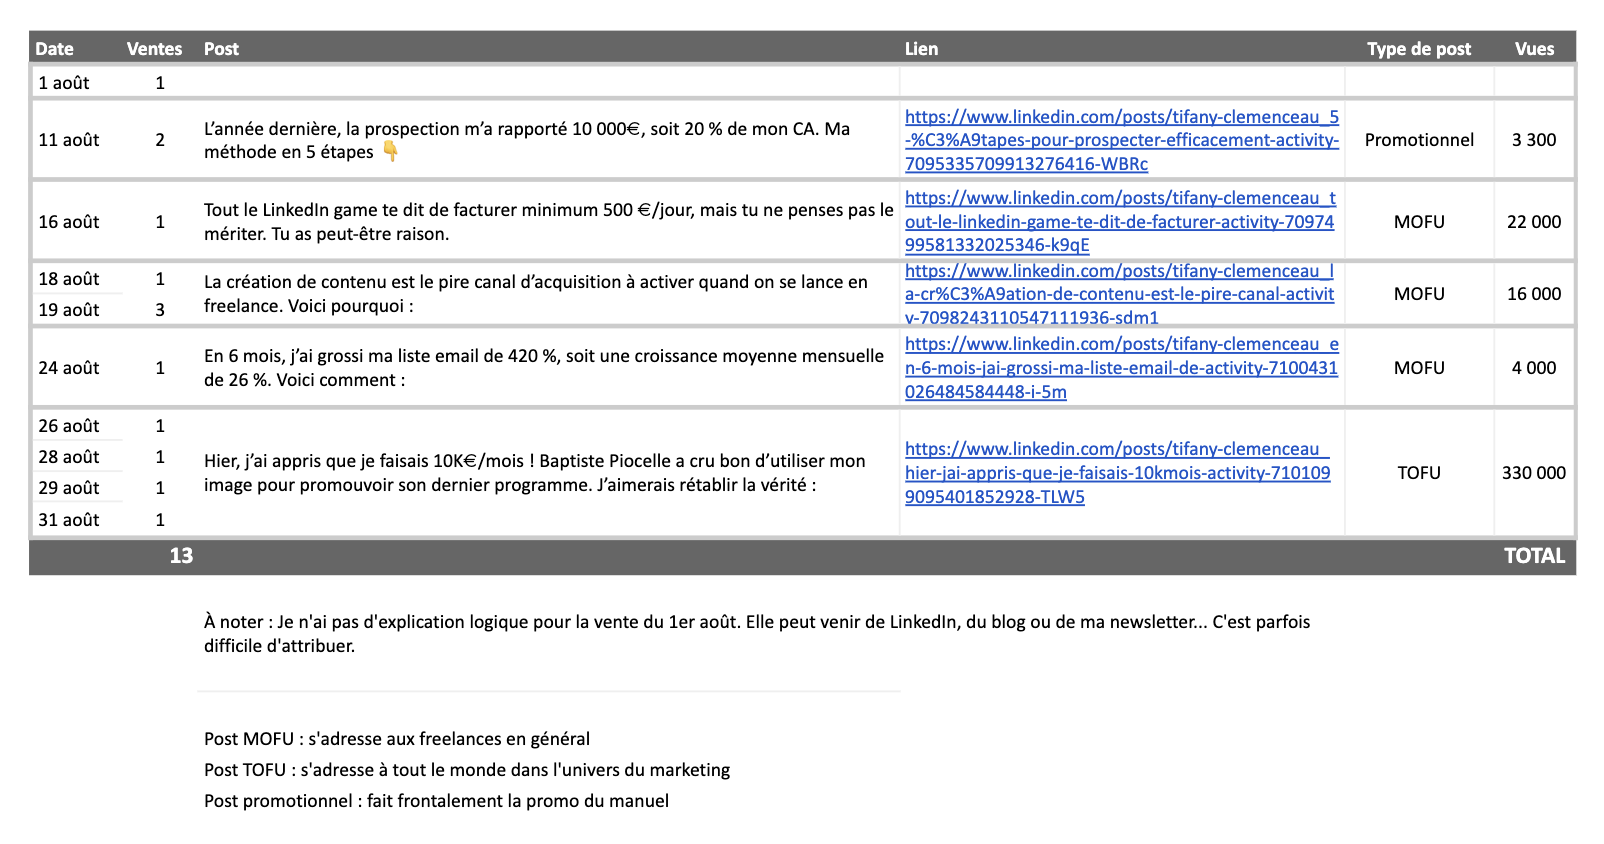Click the MOFU cell in the 4 000 views row
The image size is (1604, 844).
(1419, 368)
